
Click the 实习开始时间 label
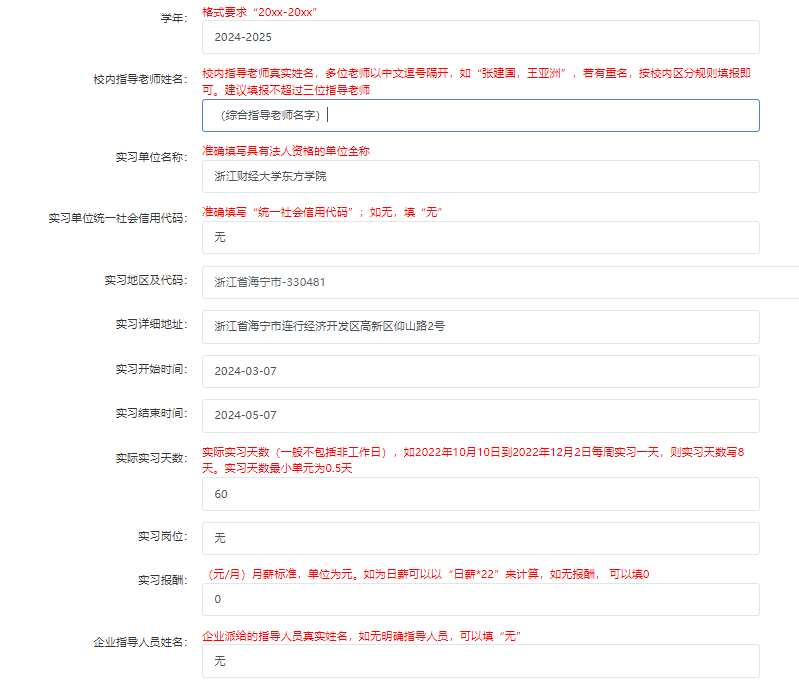pos(151,369)
